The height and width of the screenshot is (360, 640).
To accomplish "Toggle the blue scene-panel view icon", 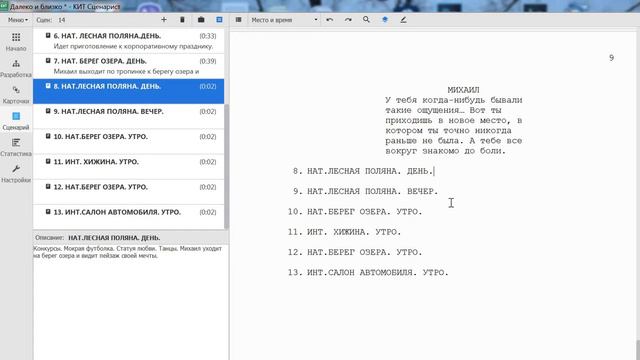I will click(219, 20).
